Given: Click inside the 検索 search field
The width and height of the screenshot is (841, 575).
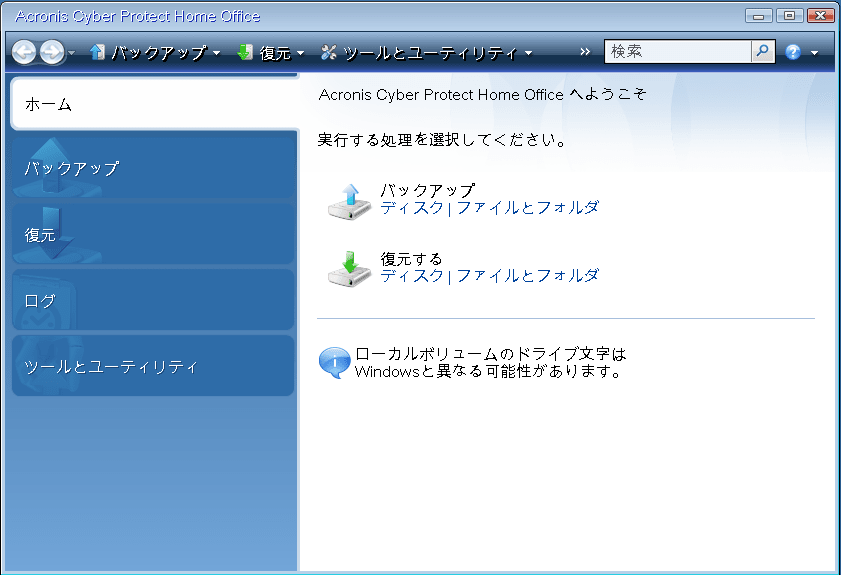Looking at the screenshot, I should tap(677, 51).
